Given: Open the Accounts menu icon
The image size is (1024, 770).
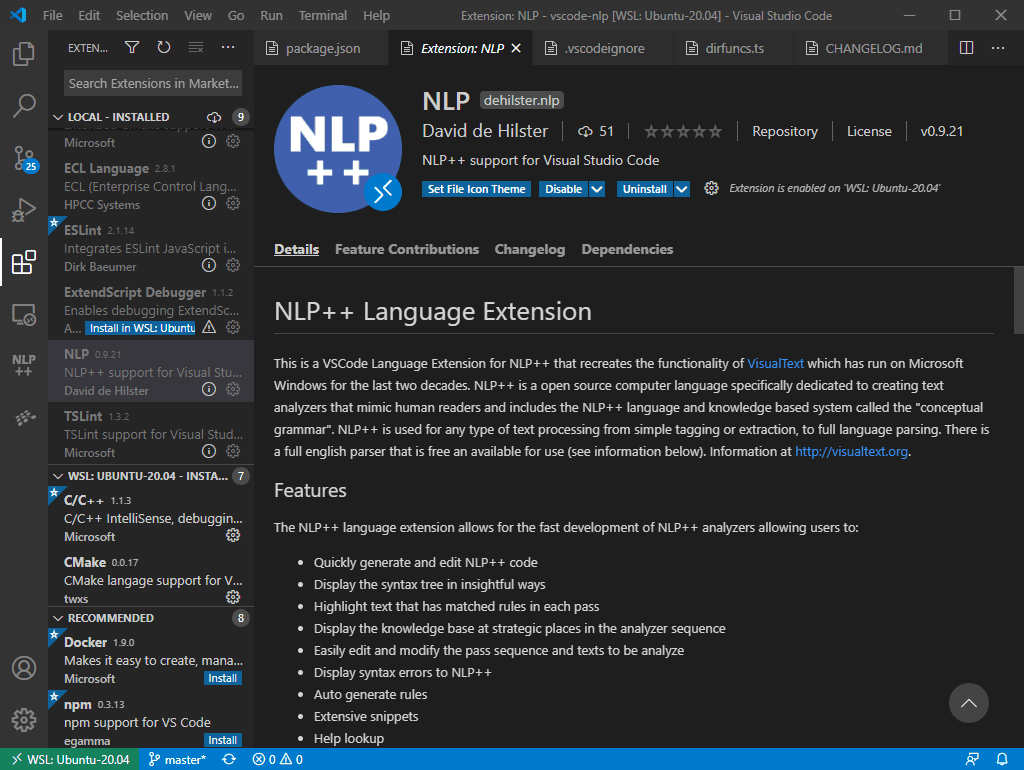Looking at the screenshot, I should pos(24,668).
